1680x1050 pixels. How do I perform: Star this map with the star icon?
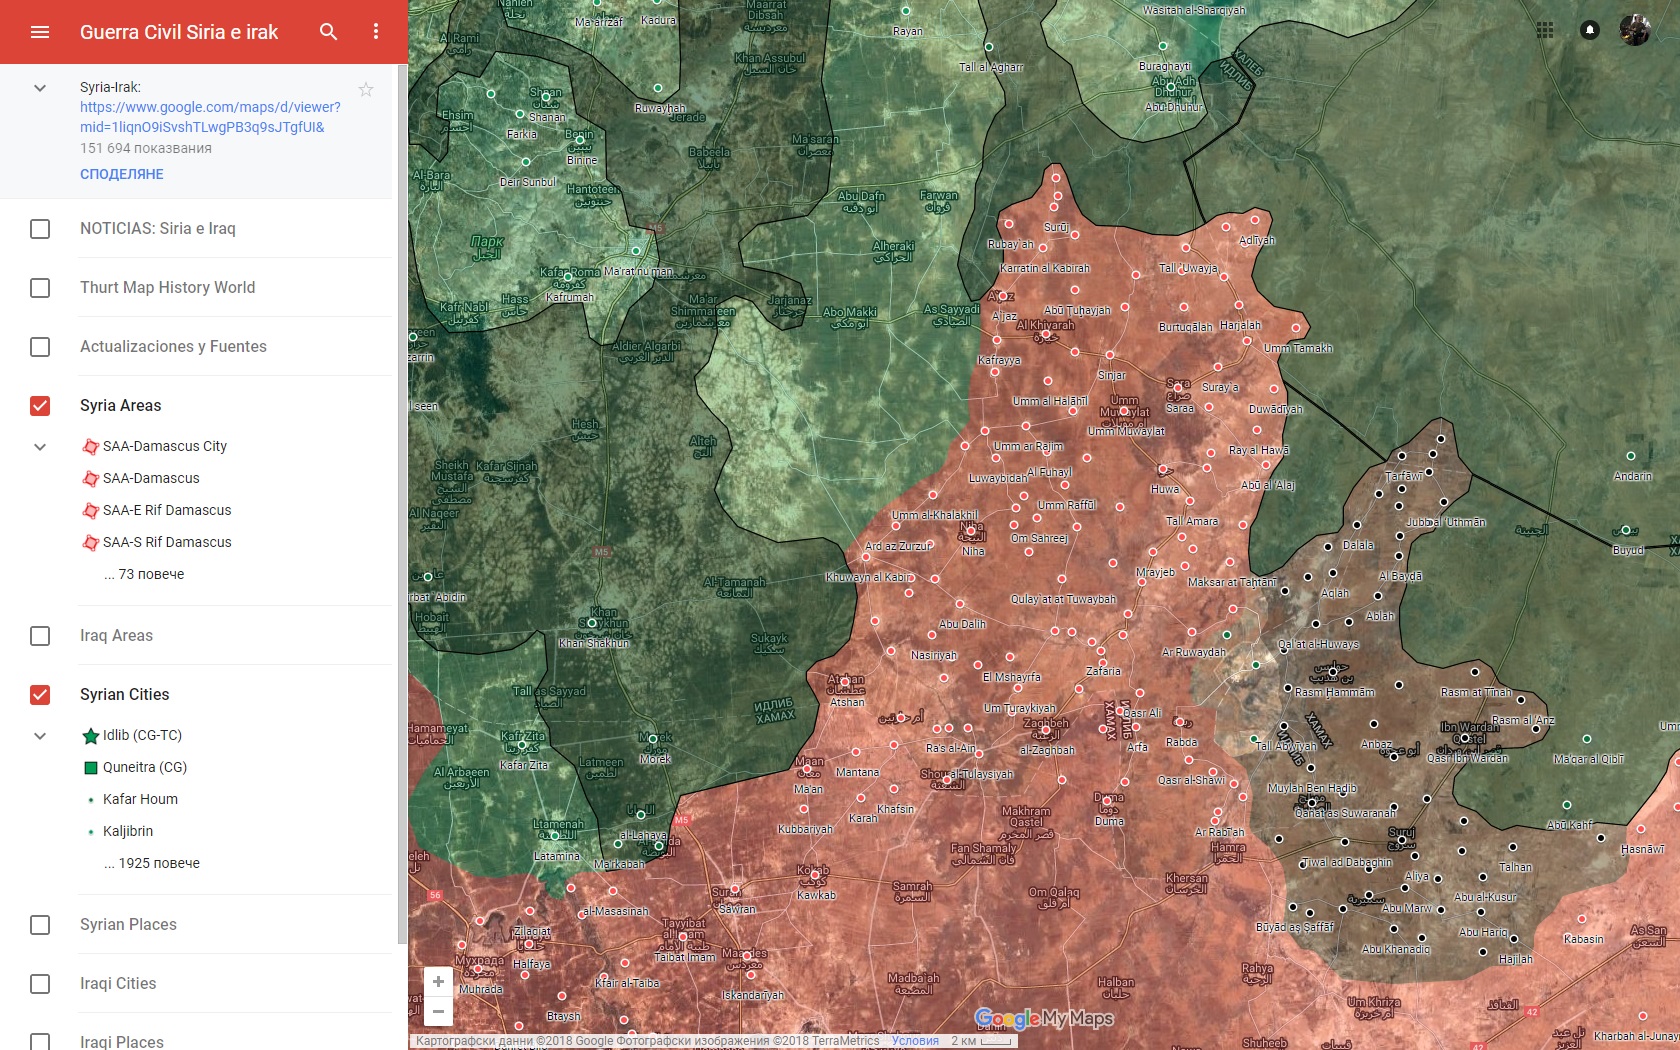pos(366,90)
